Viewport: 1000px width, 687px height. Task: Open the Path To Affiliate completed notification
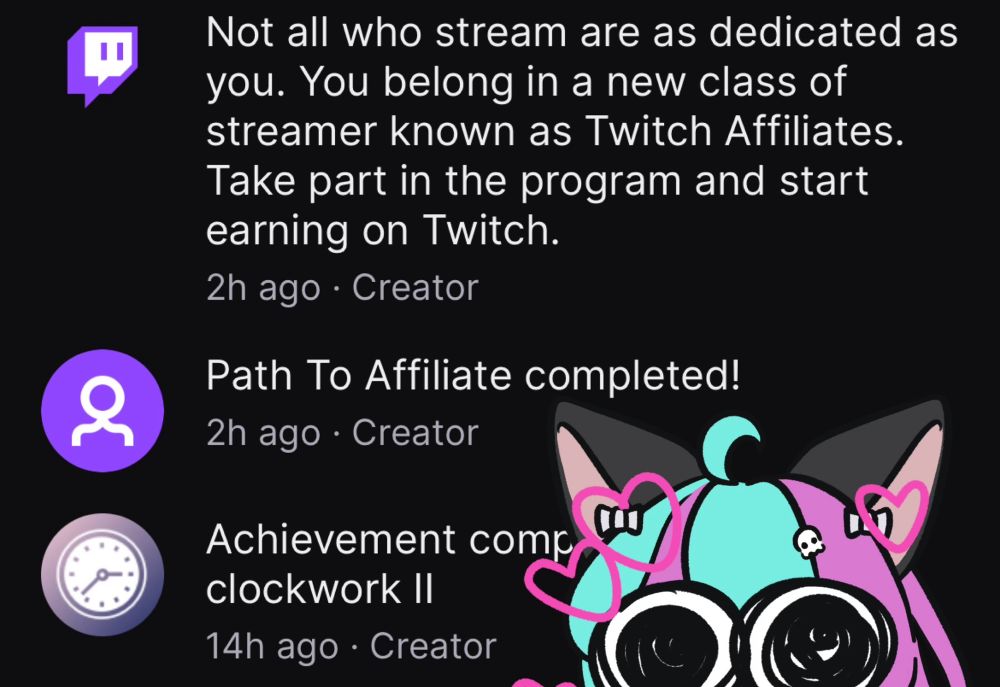pos(473,375)
